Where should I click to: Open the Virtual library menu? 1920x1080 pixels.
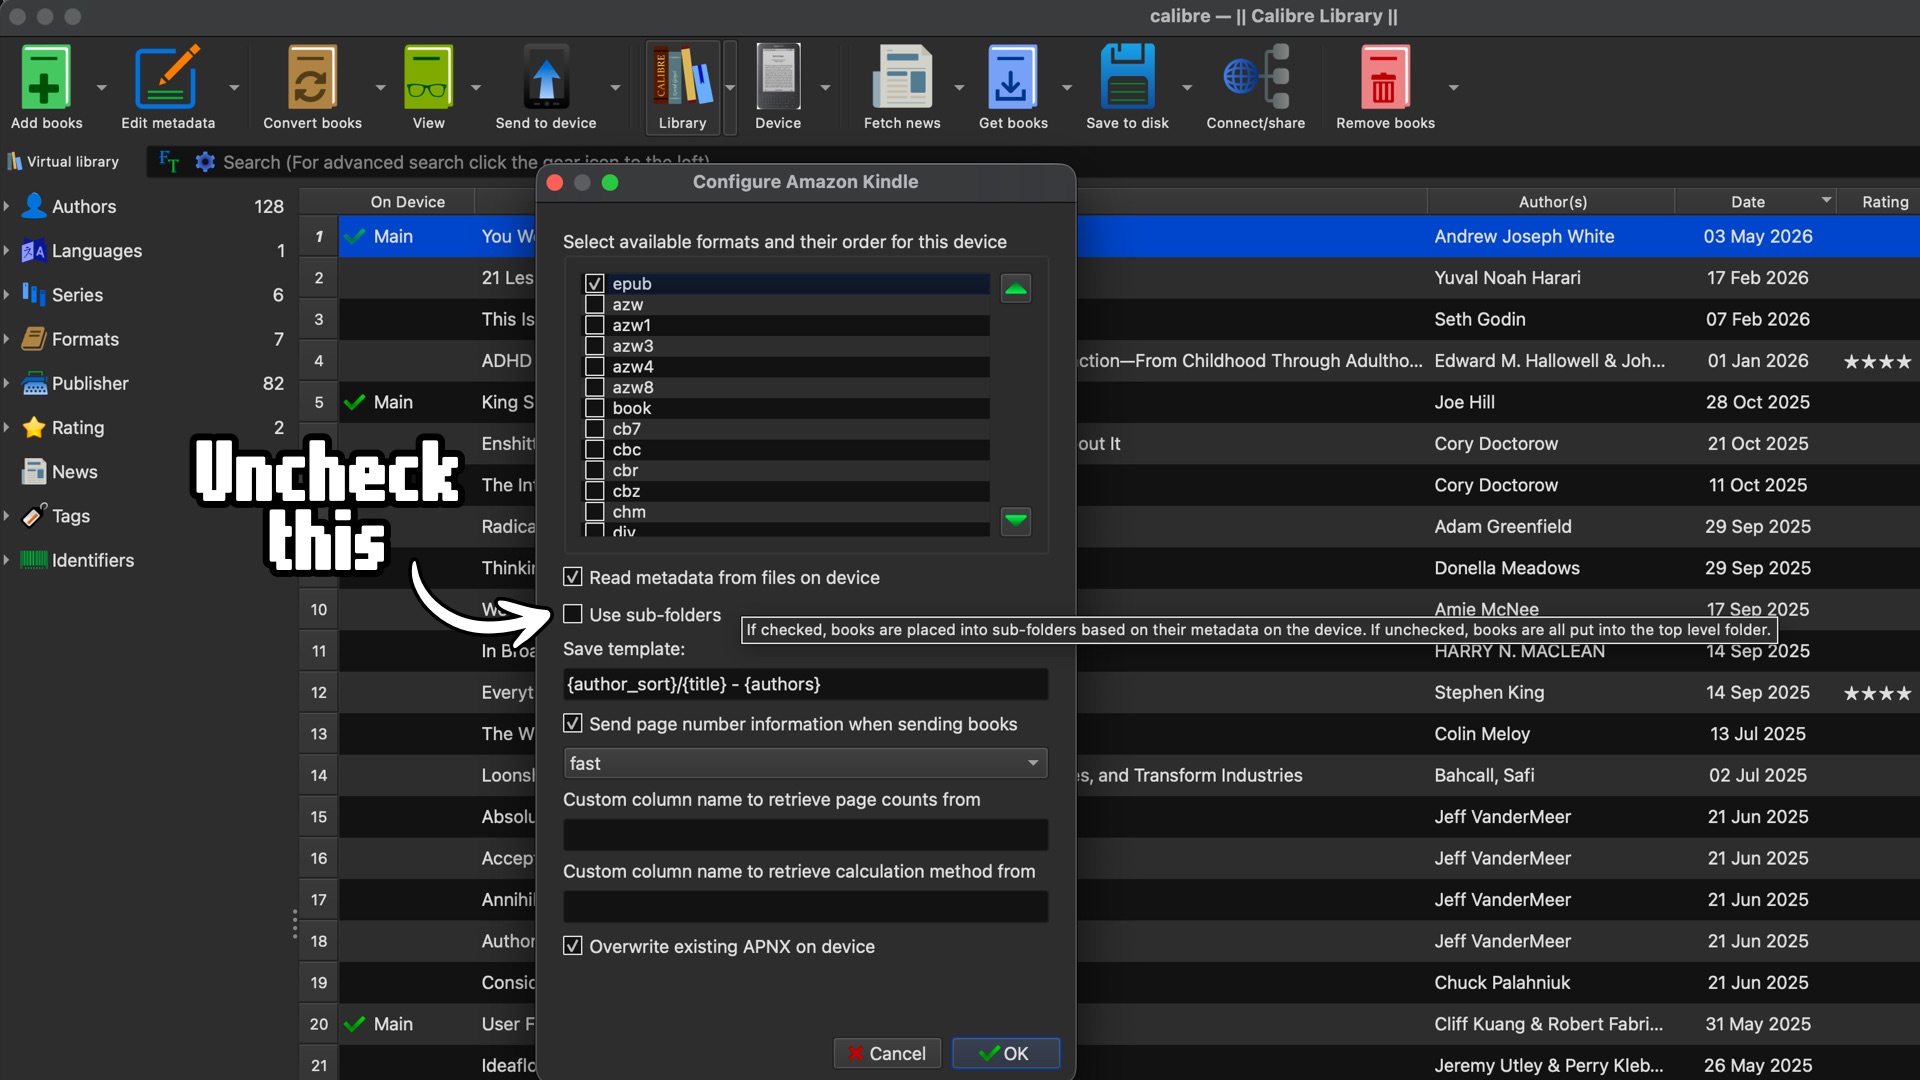[63, 162]
